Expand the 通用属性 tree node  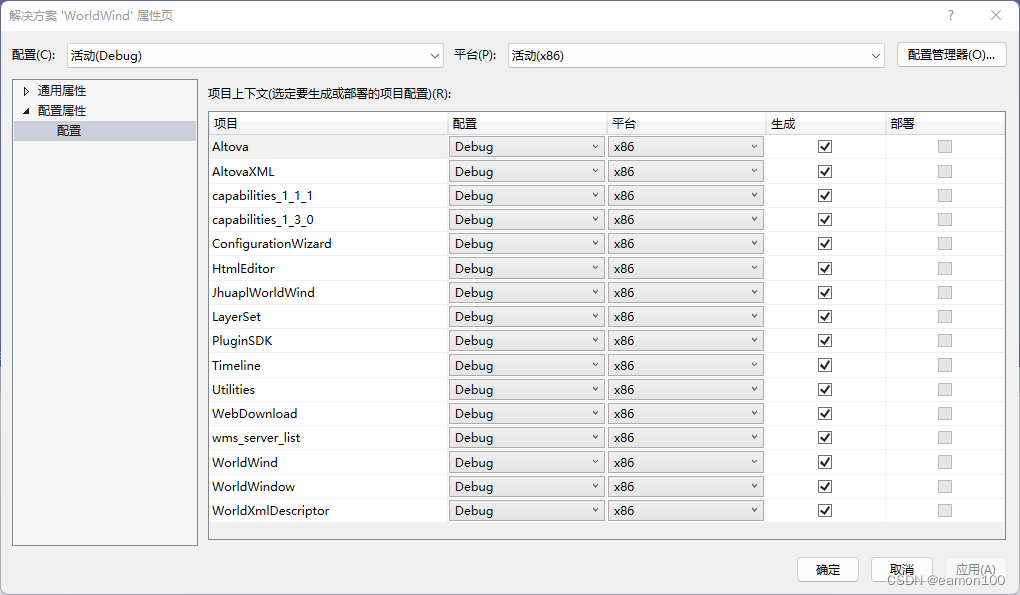25,90
